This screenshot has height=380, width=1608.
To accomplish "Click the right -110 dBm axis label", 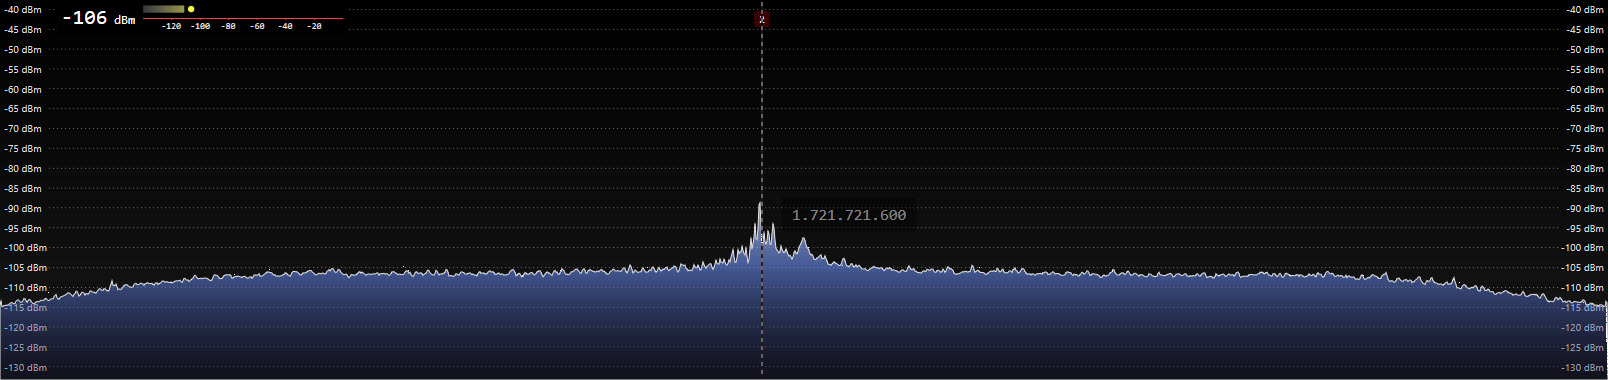I will click(x=1583, y=288).
